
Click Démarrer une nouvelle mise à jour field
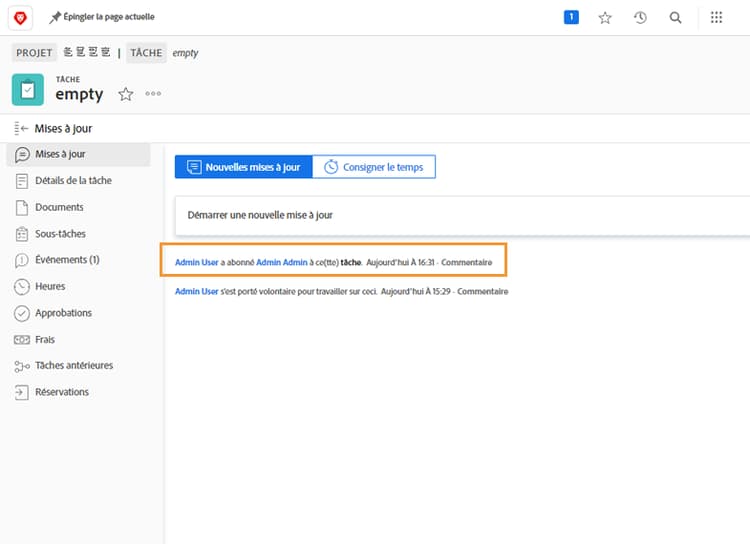[x=462, y=215]
